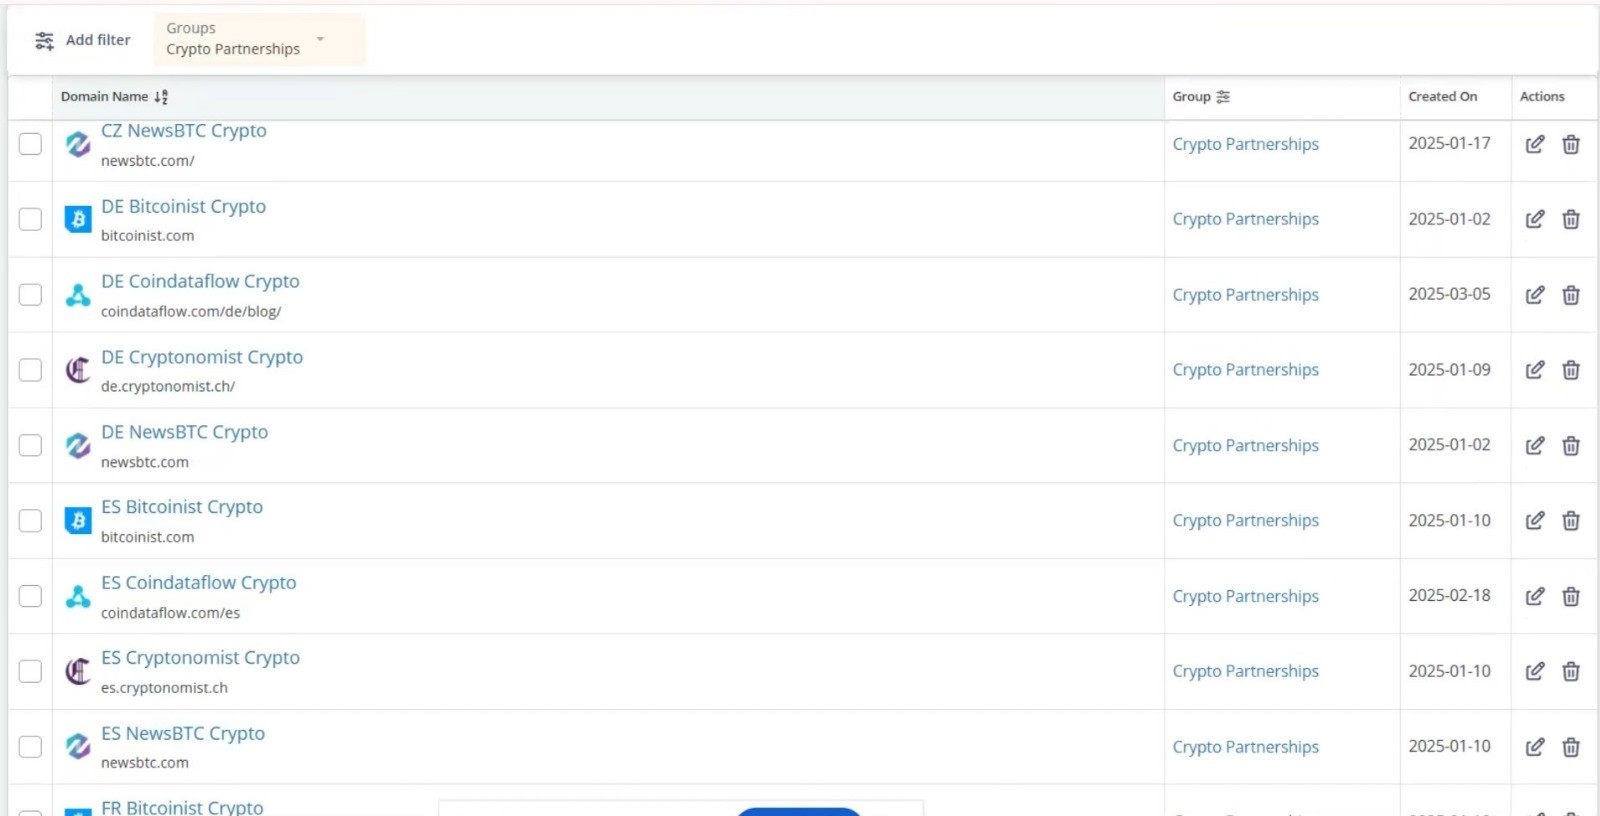The width and height of the screenshot is (1600, 816).
Task: Click the Cryptonomist logo in DE Cryptonomist row
Action: (x=78, y=370)
